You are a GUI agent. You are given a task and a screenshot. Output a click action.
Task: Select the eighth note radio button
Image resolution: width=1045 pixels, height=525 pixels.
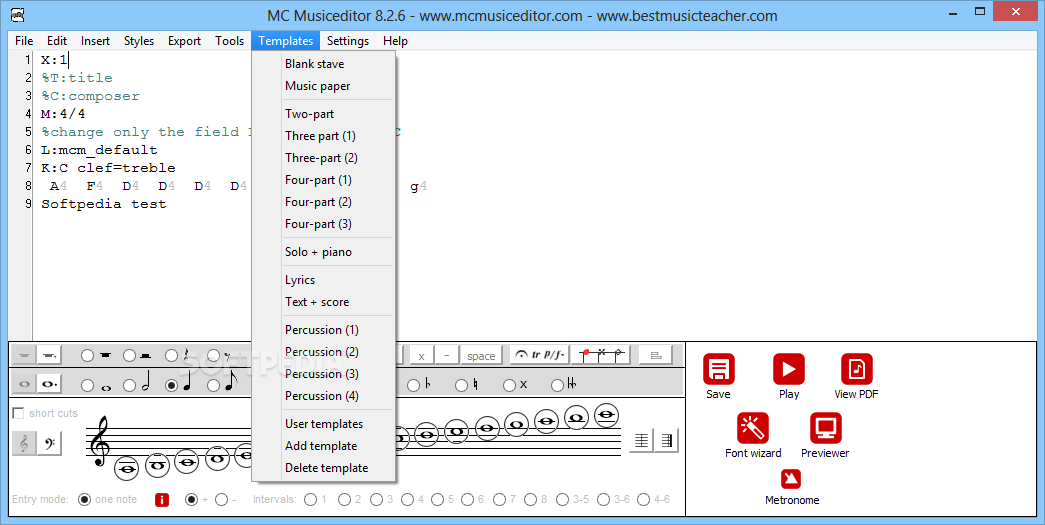(x=213, y=385)
